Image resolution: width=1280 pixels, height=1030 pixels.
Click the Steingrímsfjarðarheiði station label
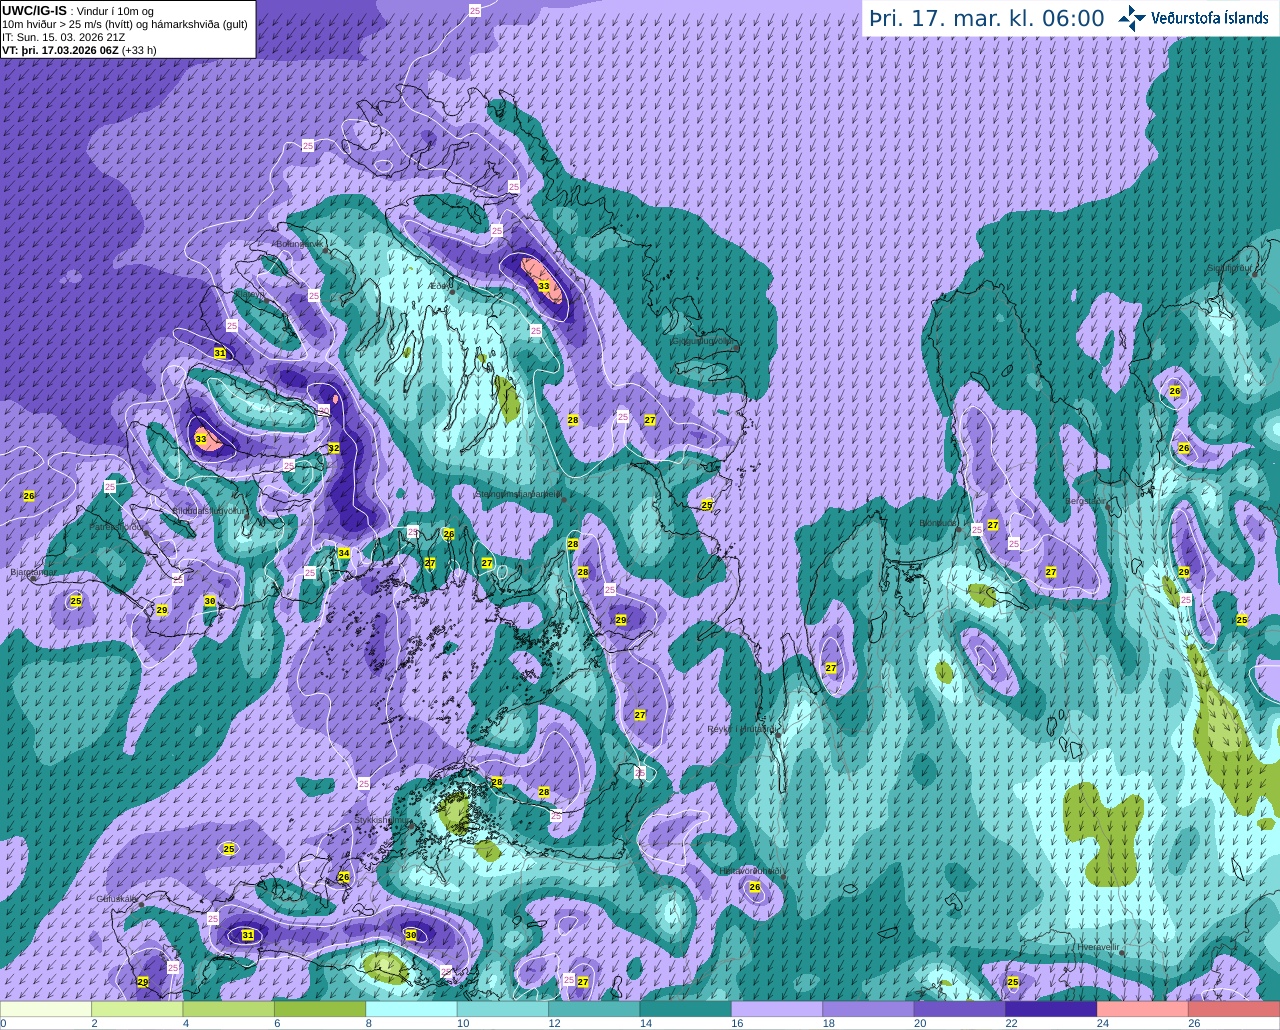[x=517, y=494]
